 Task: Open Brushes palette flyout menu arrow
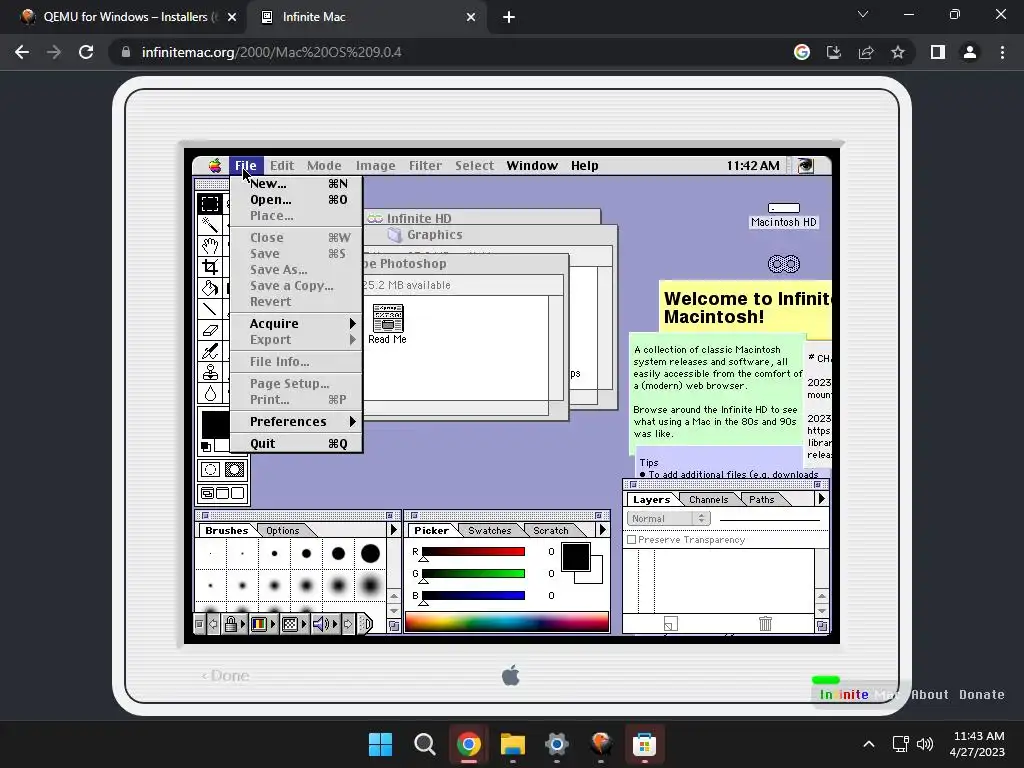[x=393, y=530]
